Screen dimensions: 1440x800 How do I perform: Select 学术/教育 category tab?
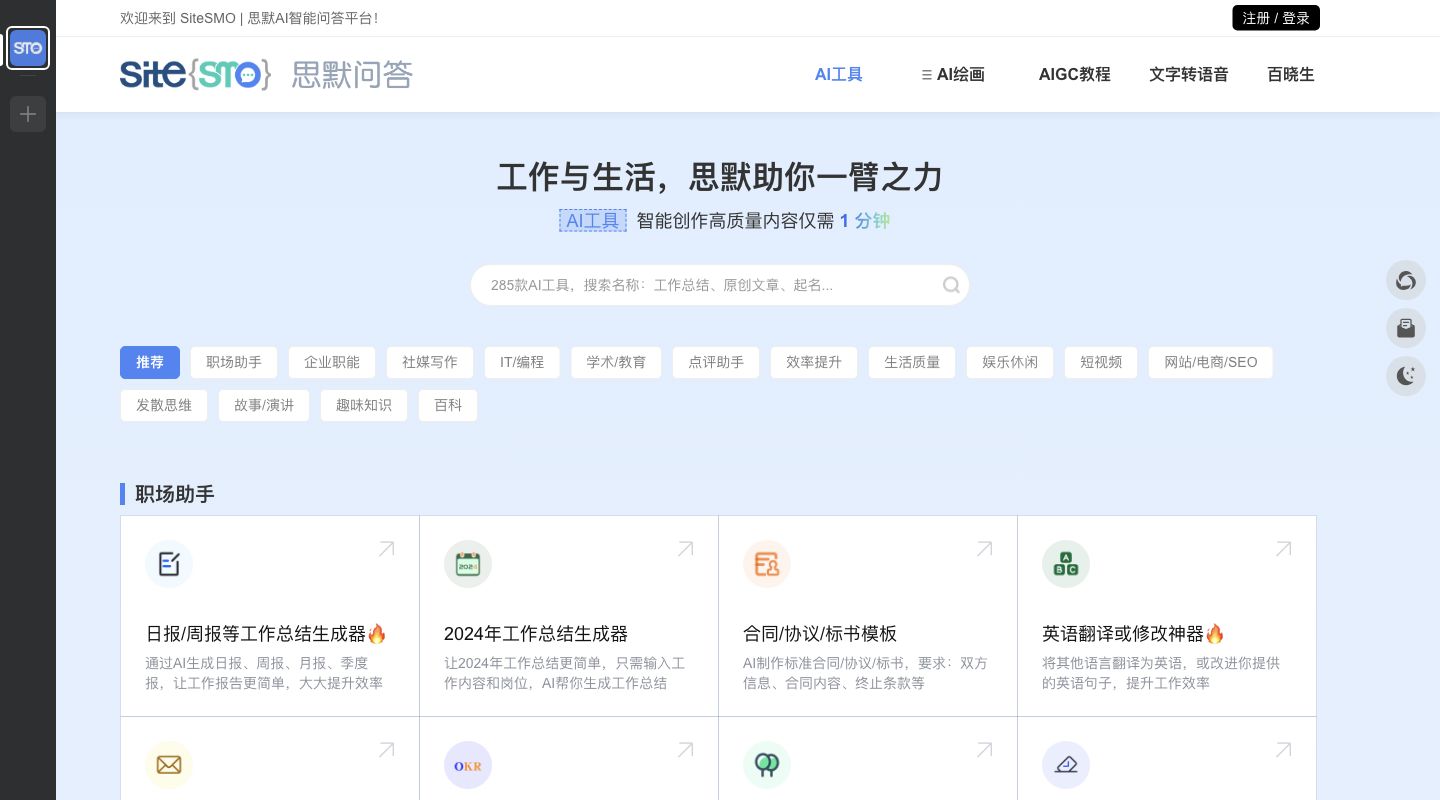[616, 362]
